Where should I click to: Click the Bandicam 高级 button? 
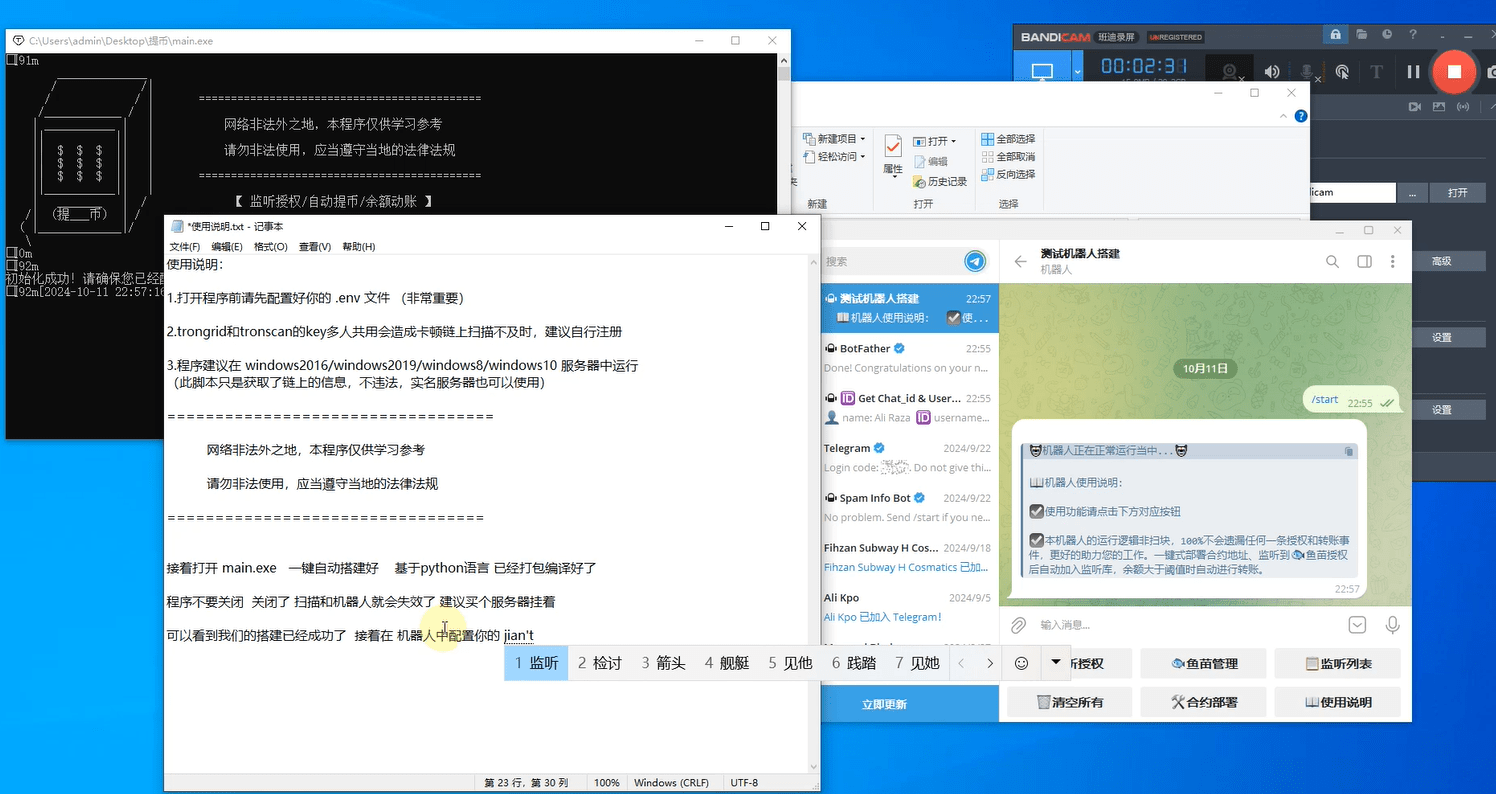pos(1441,261)
